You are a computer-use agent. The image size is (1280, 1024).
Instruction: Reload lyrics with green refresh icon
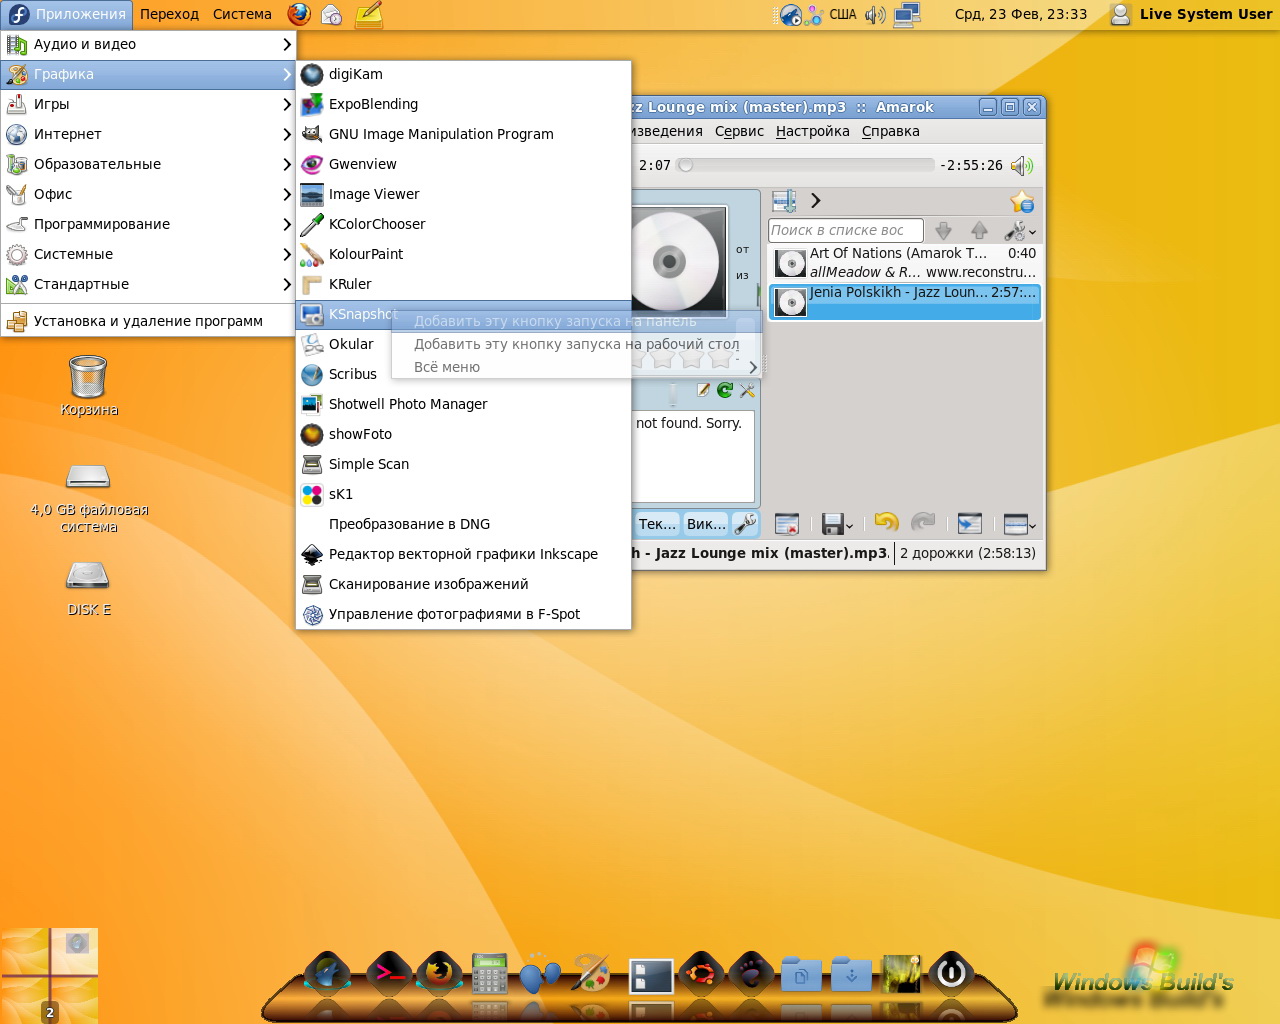pos(725,390)
